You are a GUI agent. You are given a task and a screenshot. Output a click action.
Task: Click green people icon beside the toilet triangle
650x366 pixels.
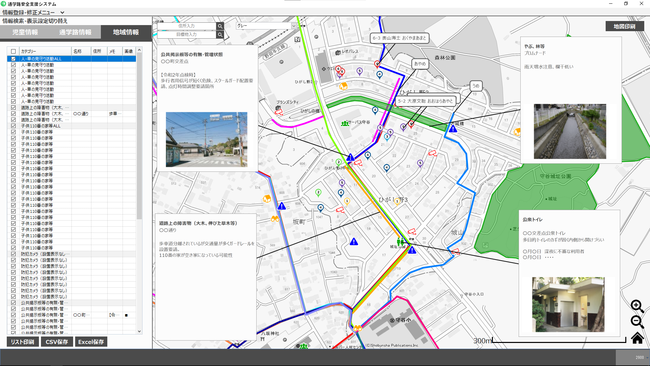click(x=400, y=241)
